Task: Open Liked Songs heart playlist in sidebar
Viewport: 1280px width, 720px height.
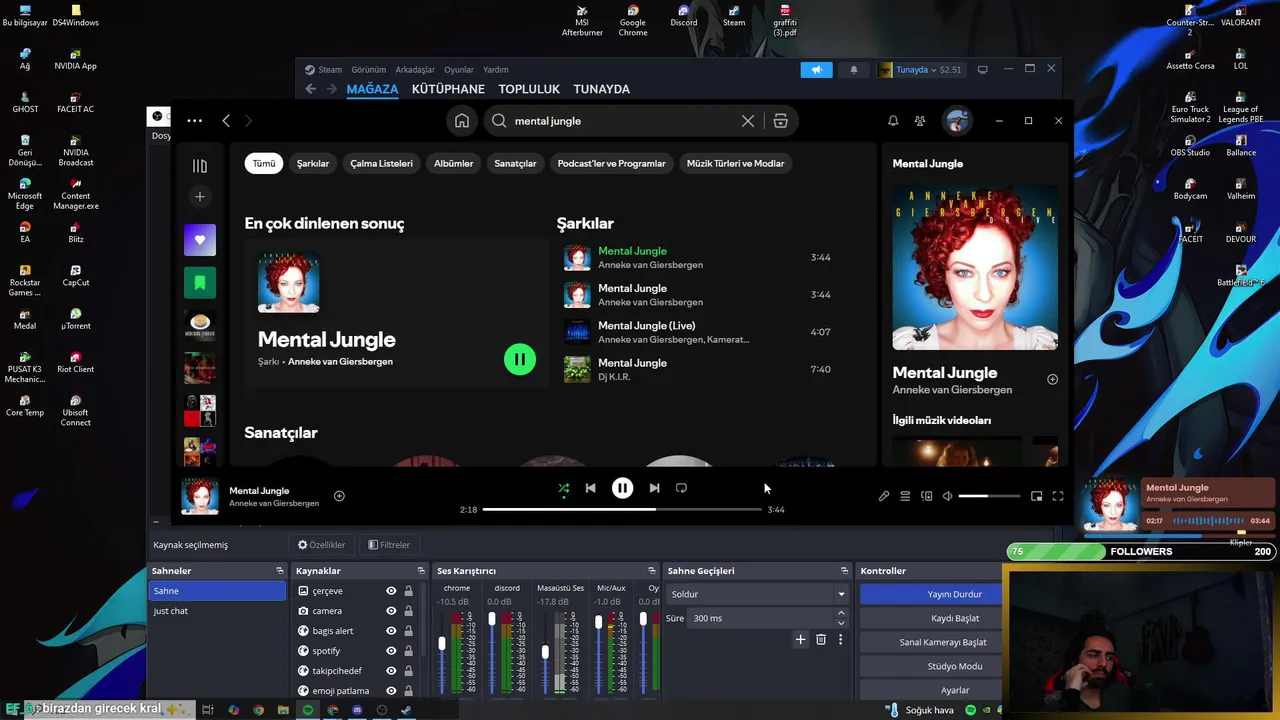Action: (x=200, y=240)
